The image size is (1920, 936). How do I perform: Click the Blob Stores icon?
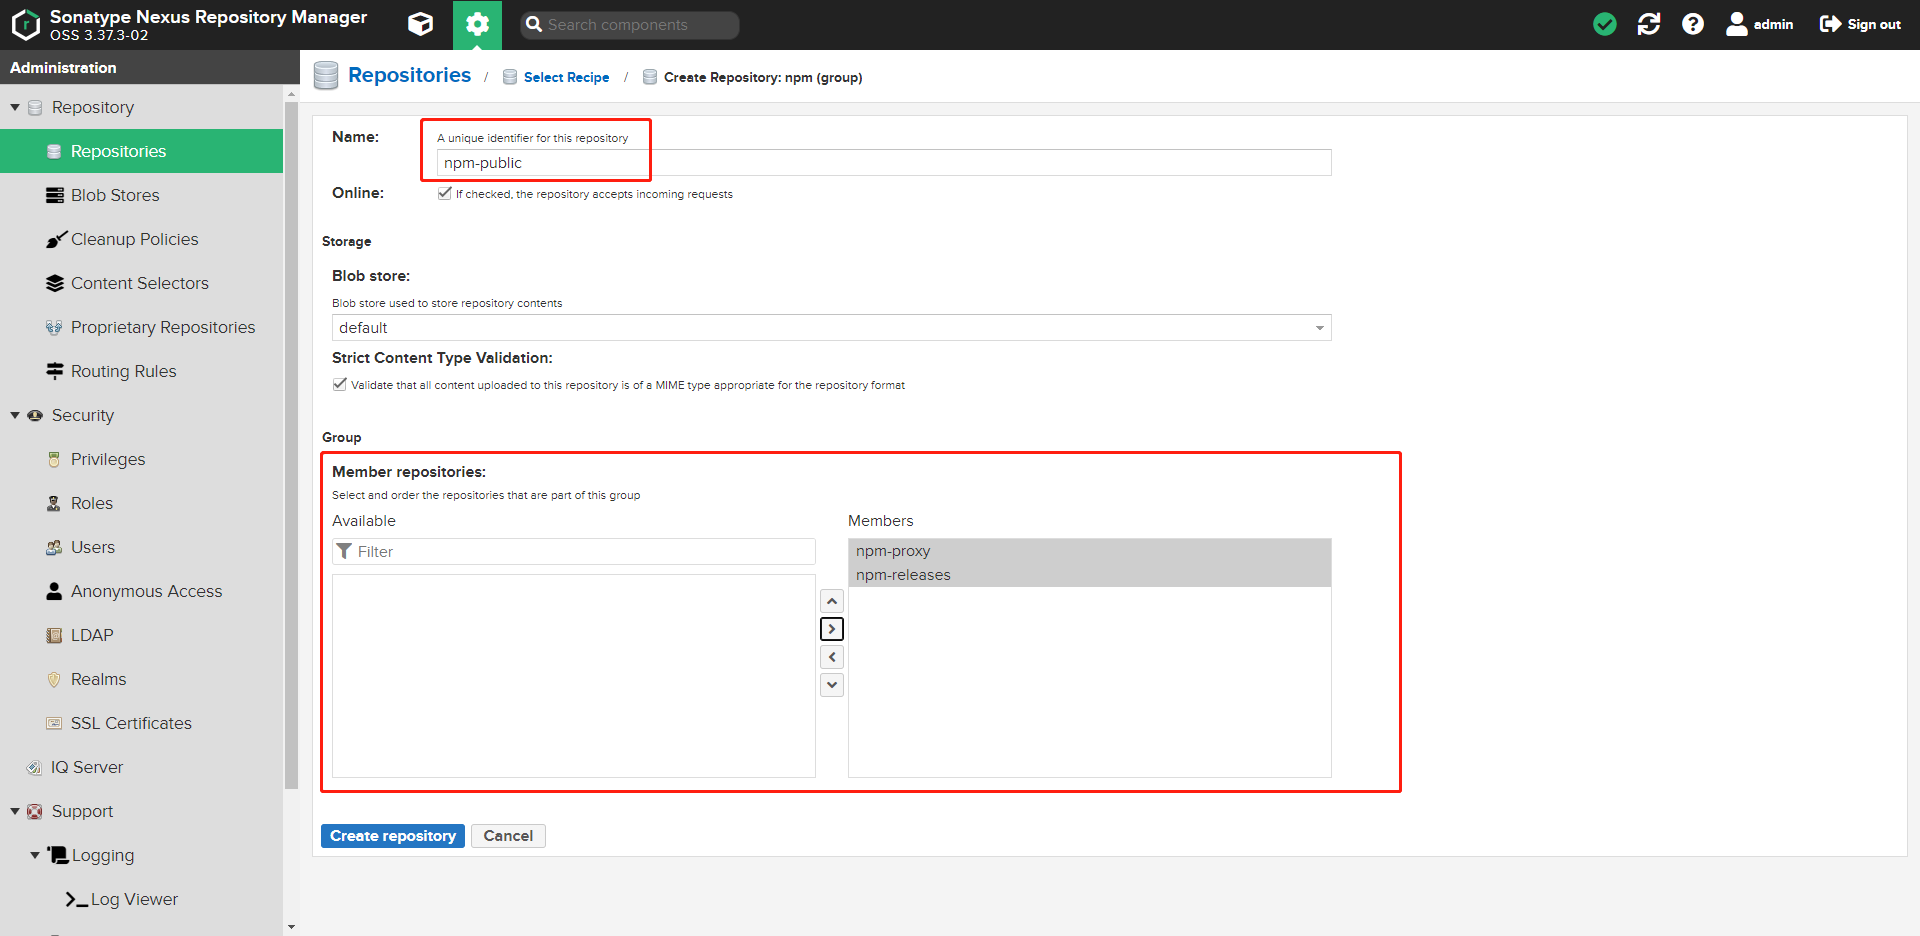coord(55,195)
